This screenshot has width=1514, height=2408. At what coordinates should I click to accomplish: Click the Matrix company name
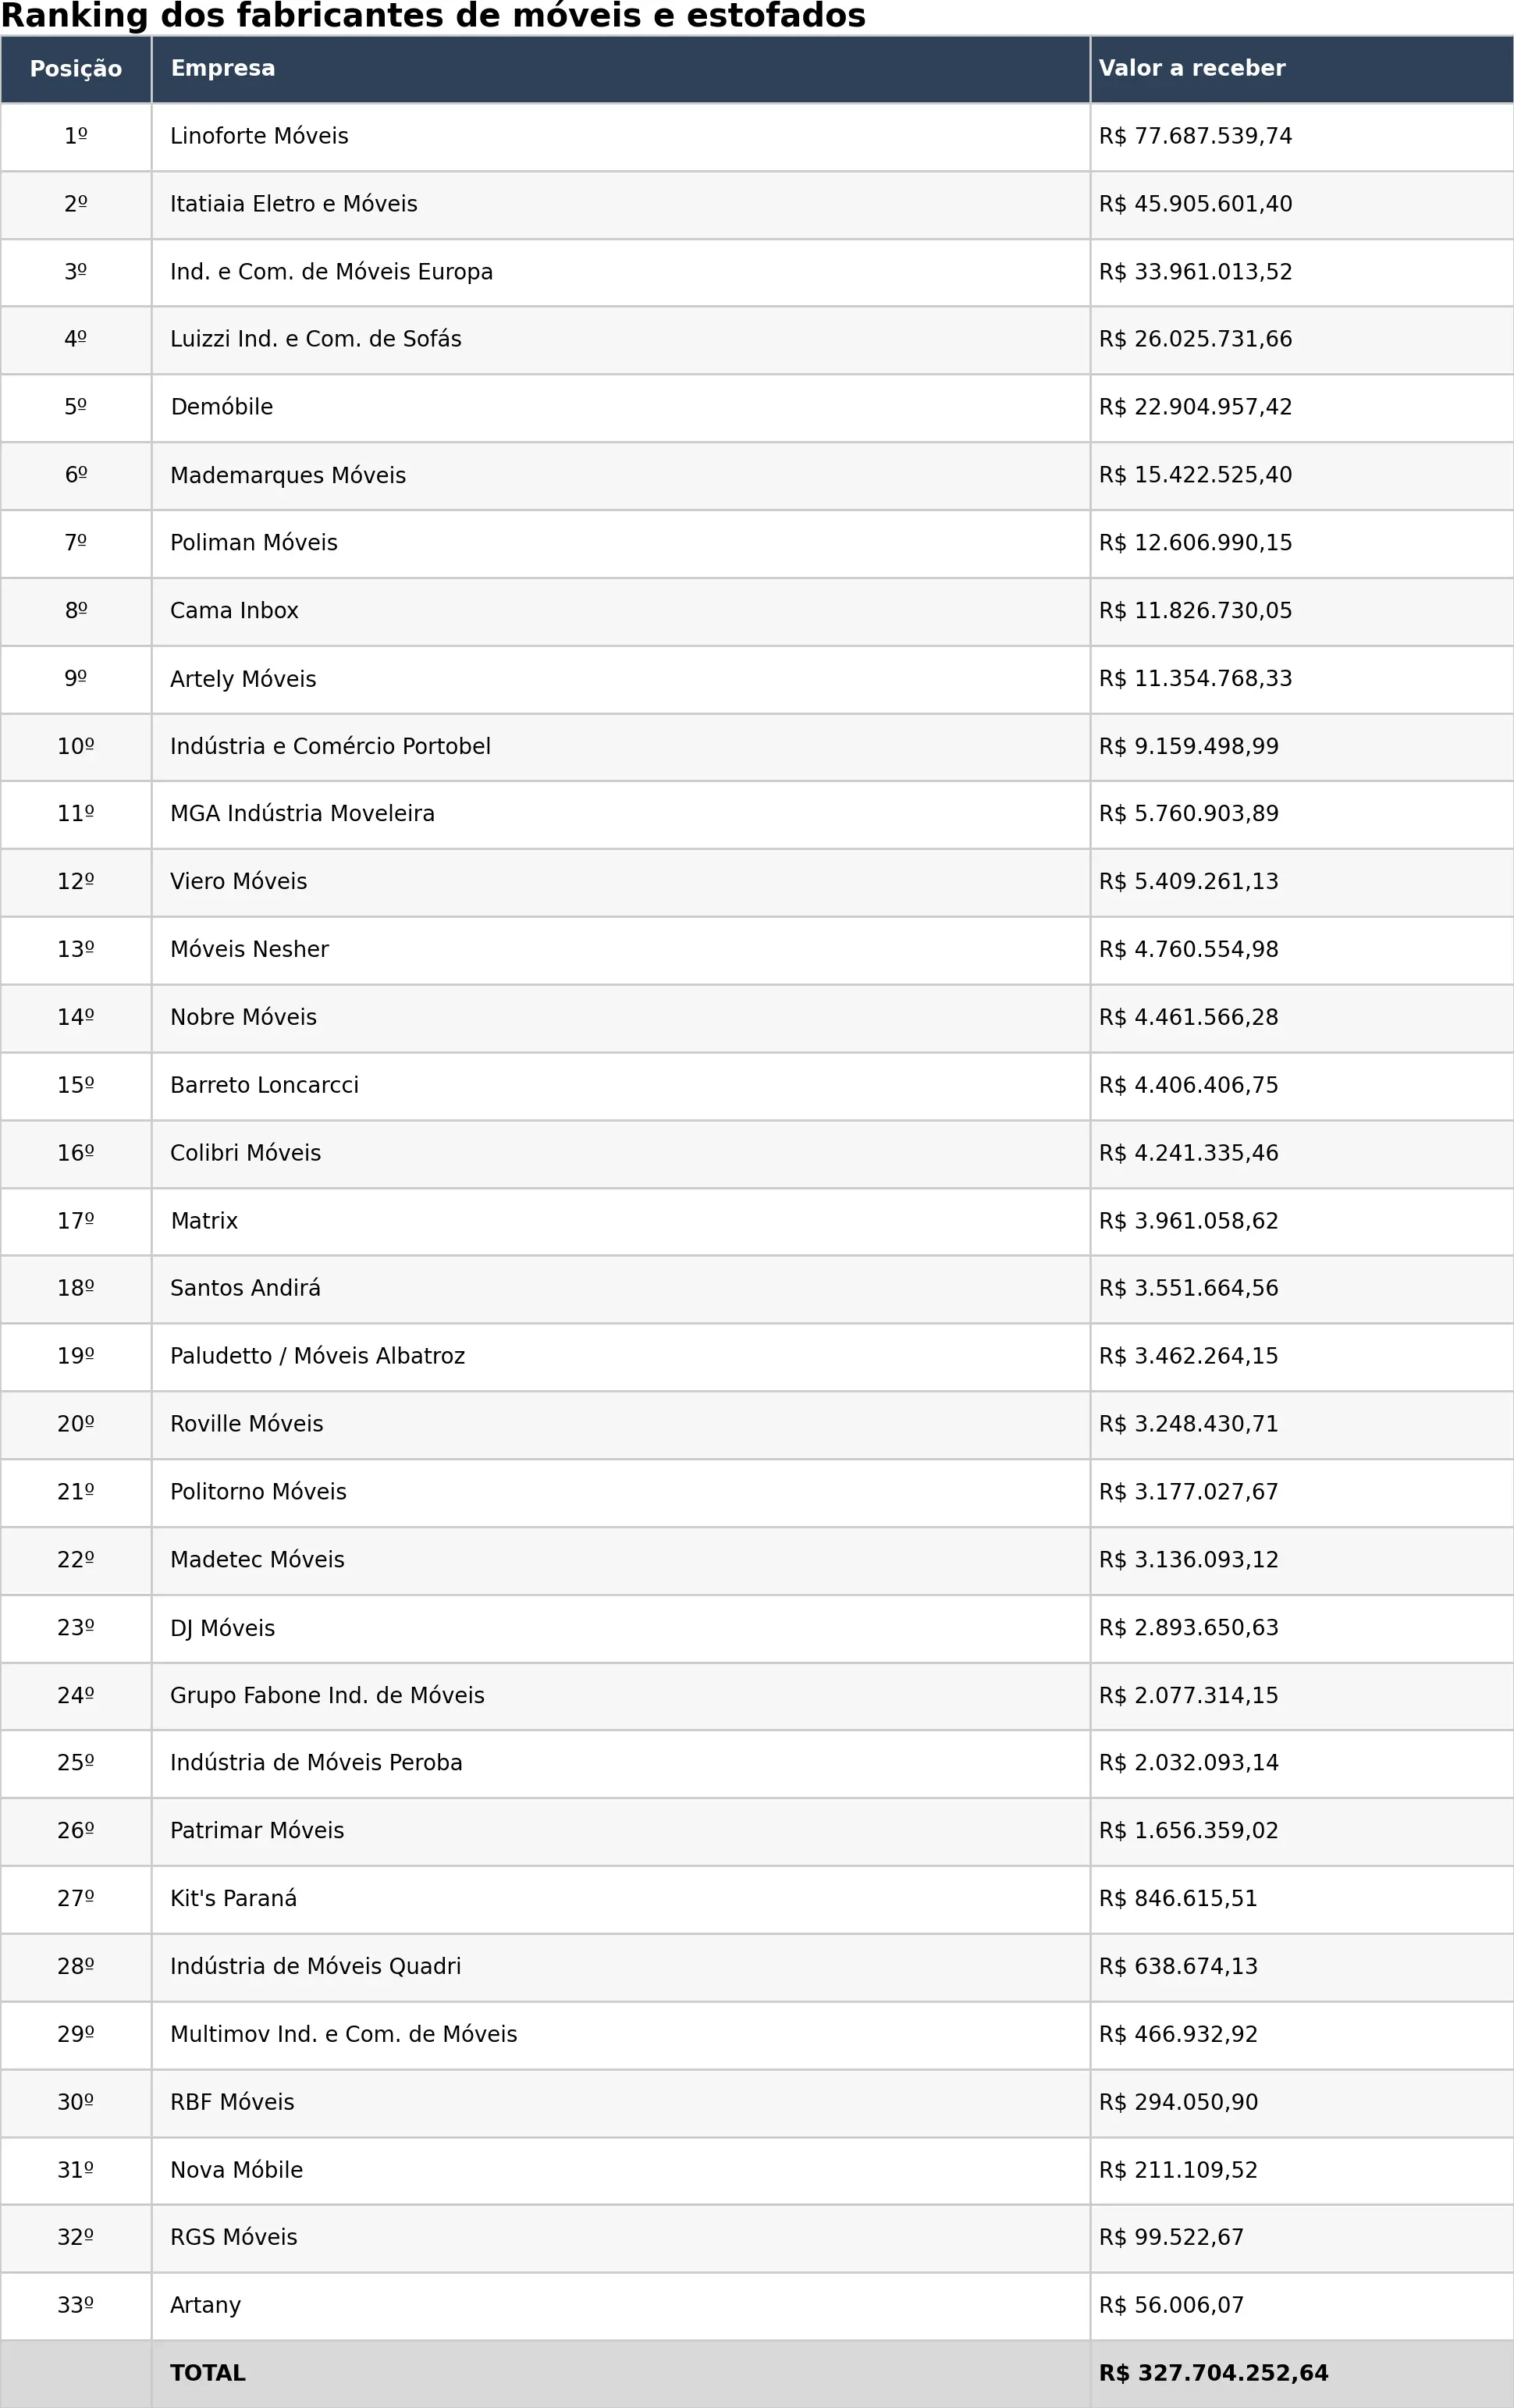pos(204,1221)
